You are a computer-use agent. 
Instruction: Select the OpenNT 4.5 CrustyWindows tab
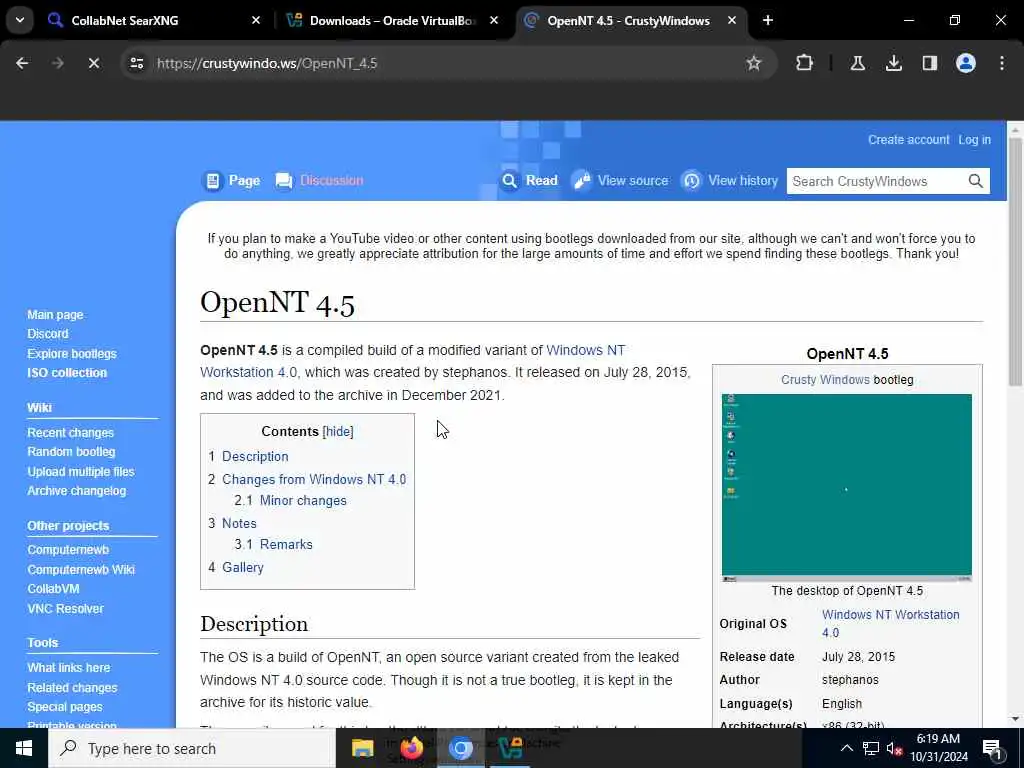pyautogui.click(x=628, y=21)
